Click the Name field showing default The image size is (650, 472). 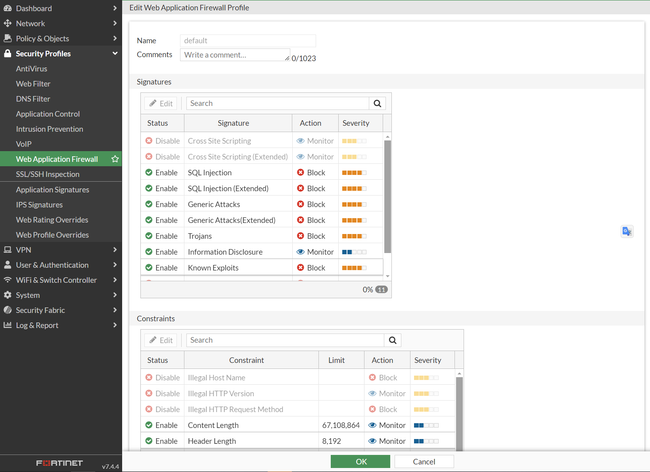pyautogui.click(x=247, y=41)
